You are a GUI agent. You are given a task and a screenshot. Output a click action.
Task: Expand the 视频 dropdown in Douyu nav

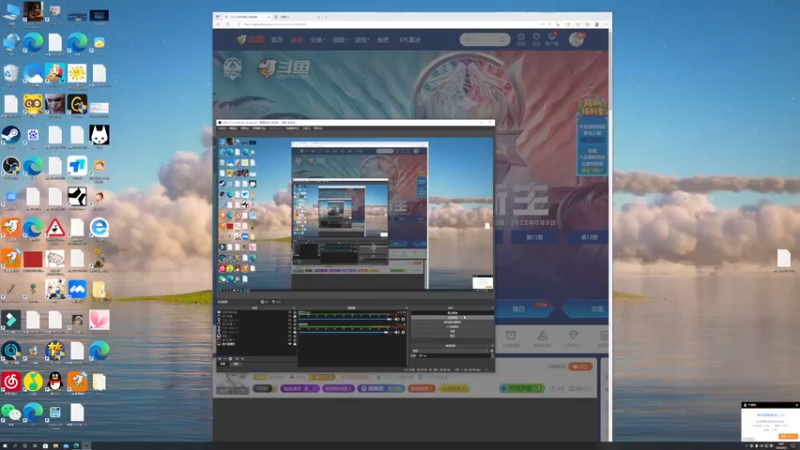coord(339,40)
